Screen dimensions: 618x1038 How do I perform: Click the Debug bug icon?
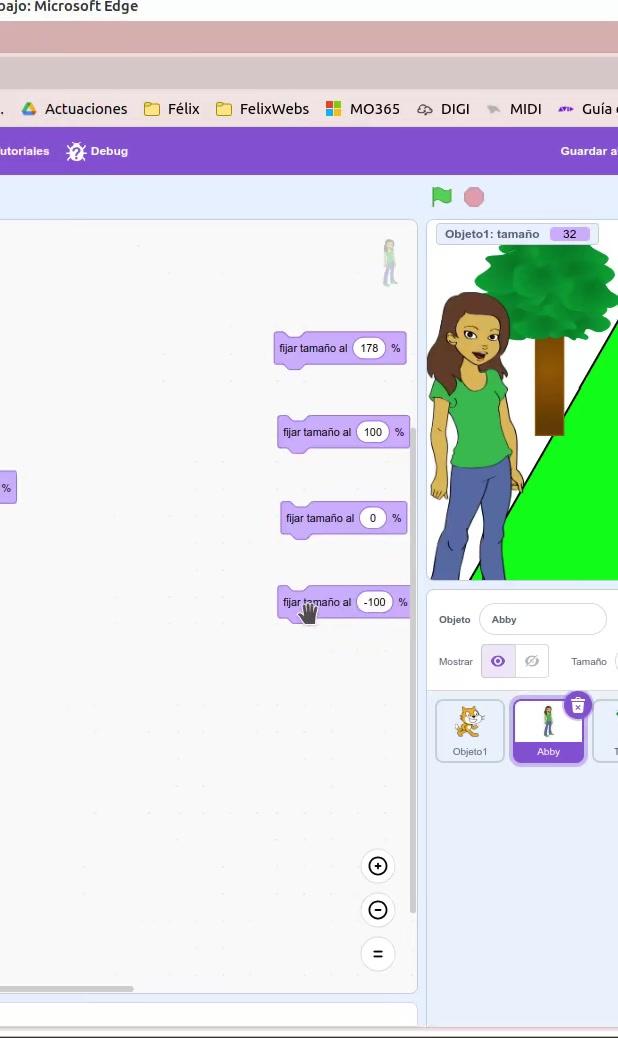(x=76, y=152)
